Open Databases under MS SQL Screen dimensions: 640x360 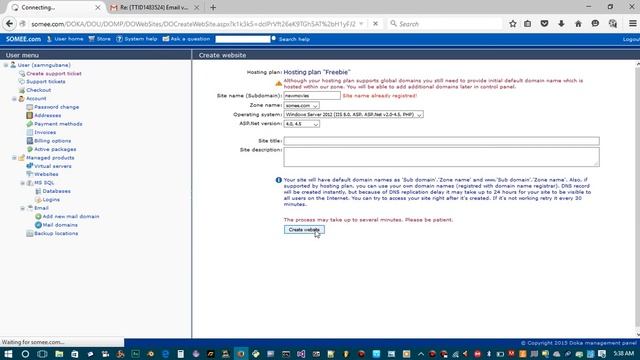pos(56,191)
